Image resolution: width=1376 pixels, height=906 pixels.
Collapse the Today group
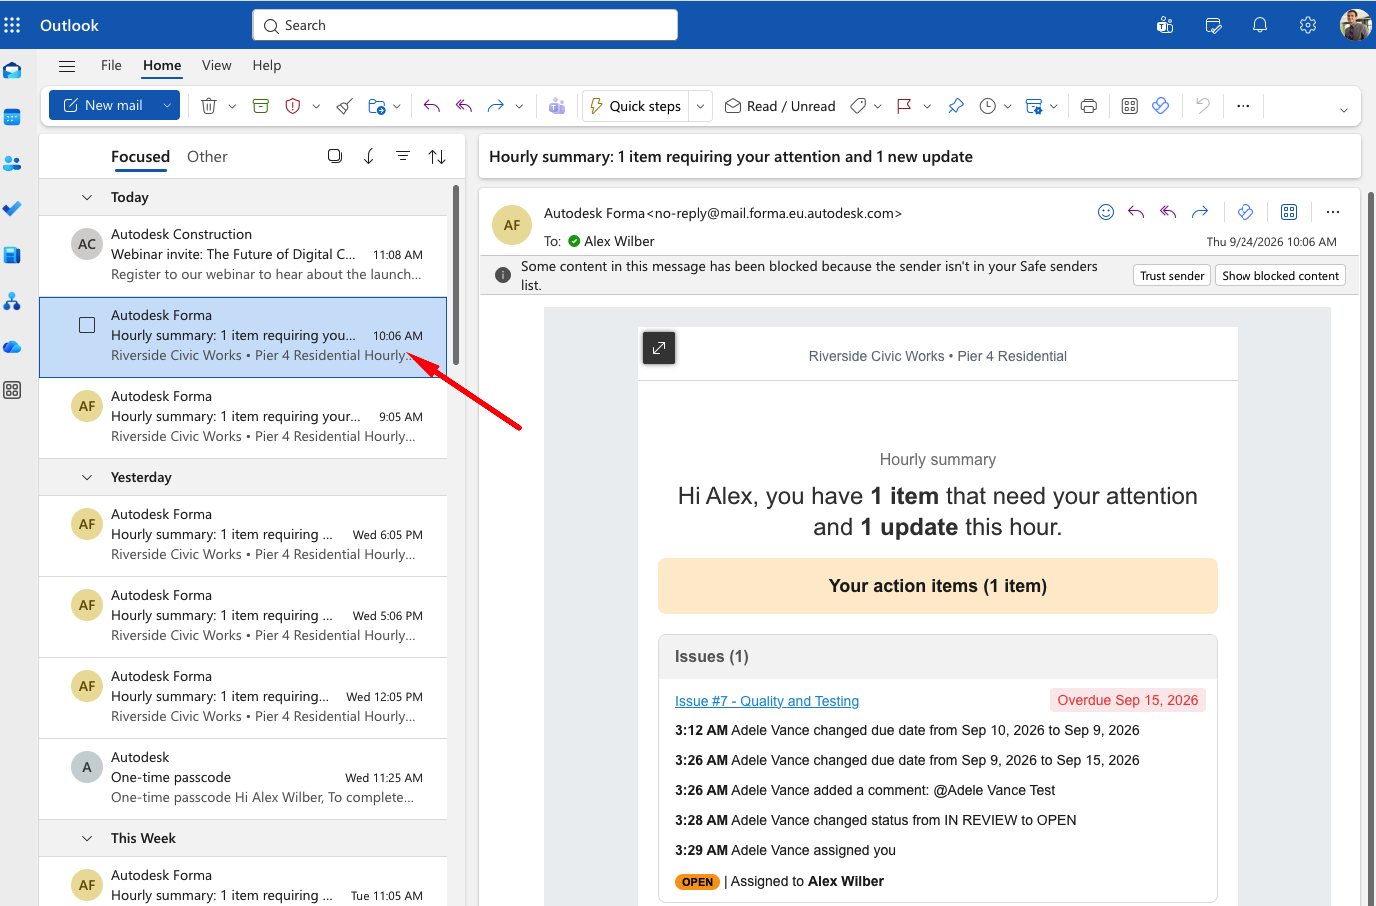pyautogui.click(x=87, y=197)
